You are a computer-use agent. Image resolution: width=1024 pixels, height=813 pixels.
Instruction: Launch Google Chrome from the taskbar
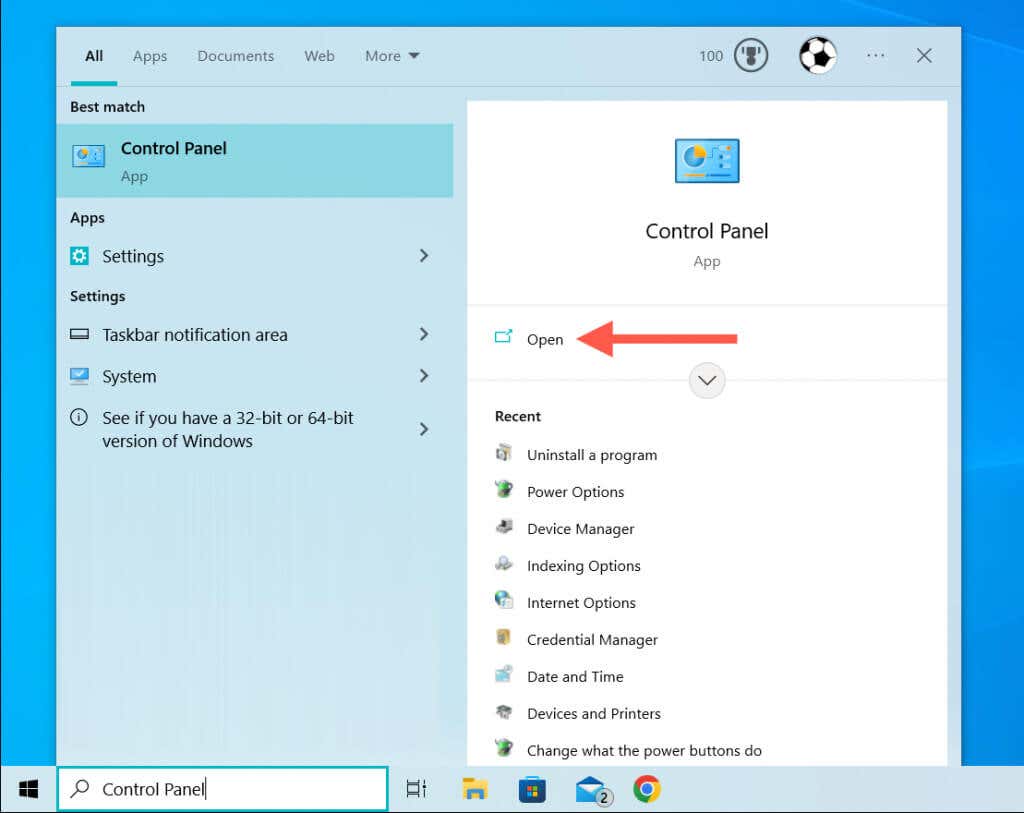click(x=647, y=789)
